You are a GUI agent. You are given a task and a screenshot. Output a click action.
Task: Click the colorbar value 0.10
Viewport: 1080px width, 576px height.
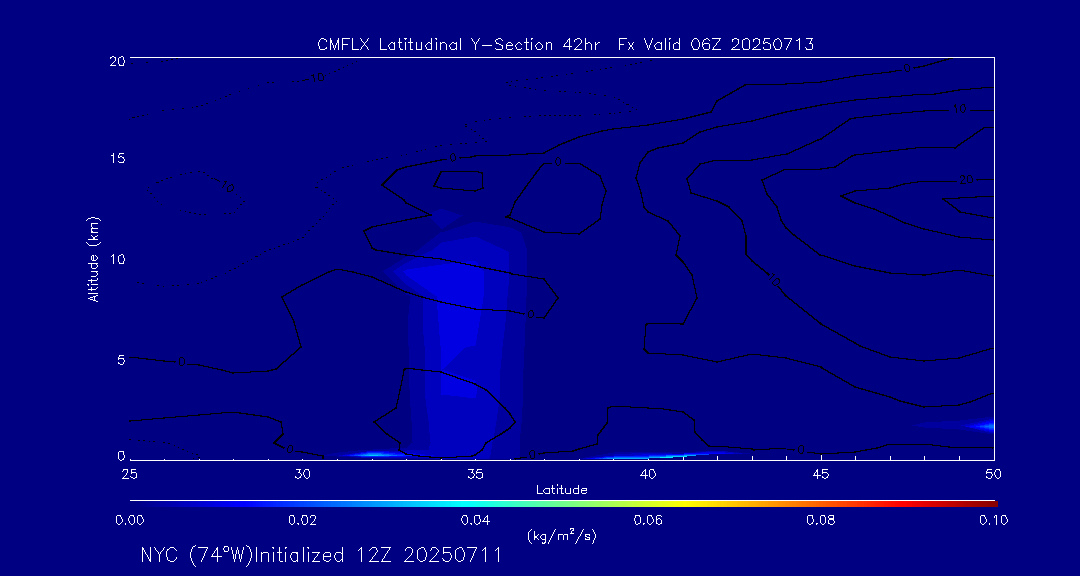click(x=993, y=520)
